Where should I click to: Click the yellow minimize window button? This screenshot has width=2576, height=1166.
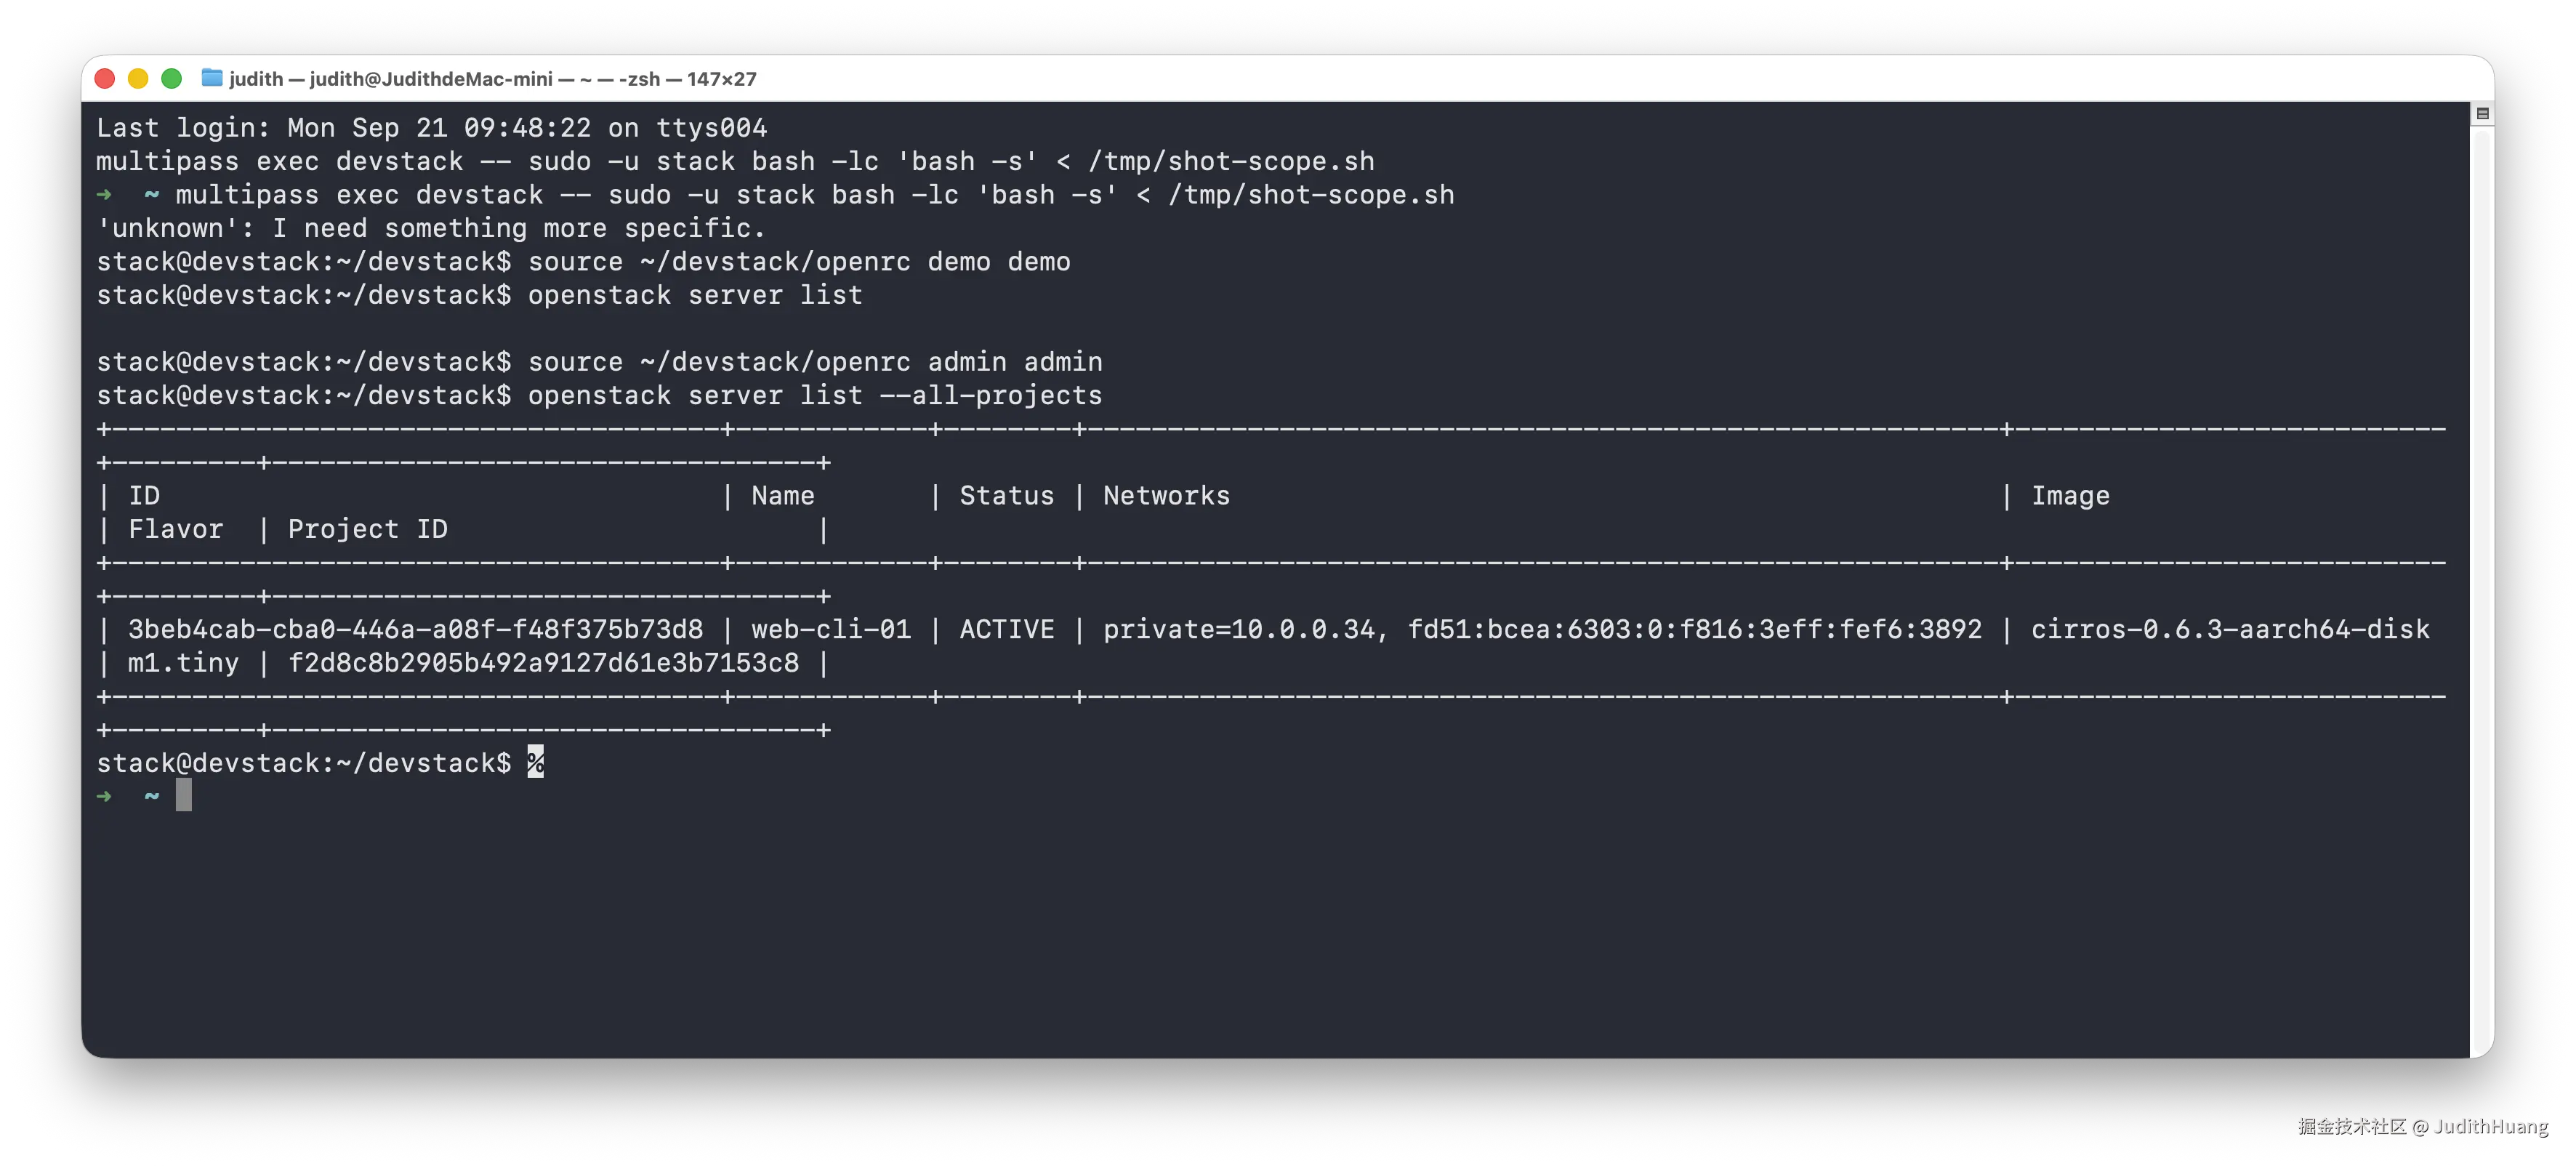click(138, 79)
